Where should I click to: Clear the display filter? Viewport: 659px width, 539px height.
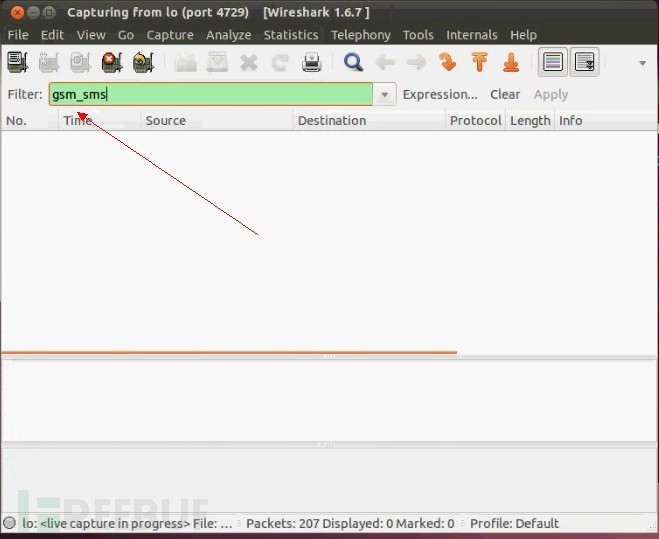tap(505, 94)
